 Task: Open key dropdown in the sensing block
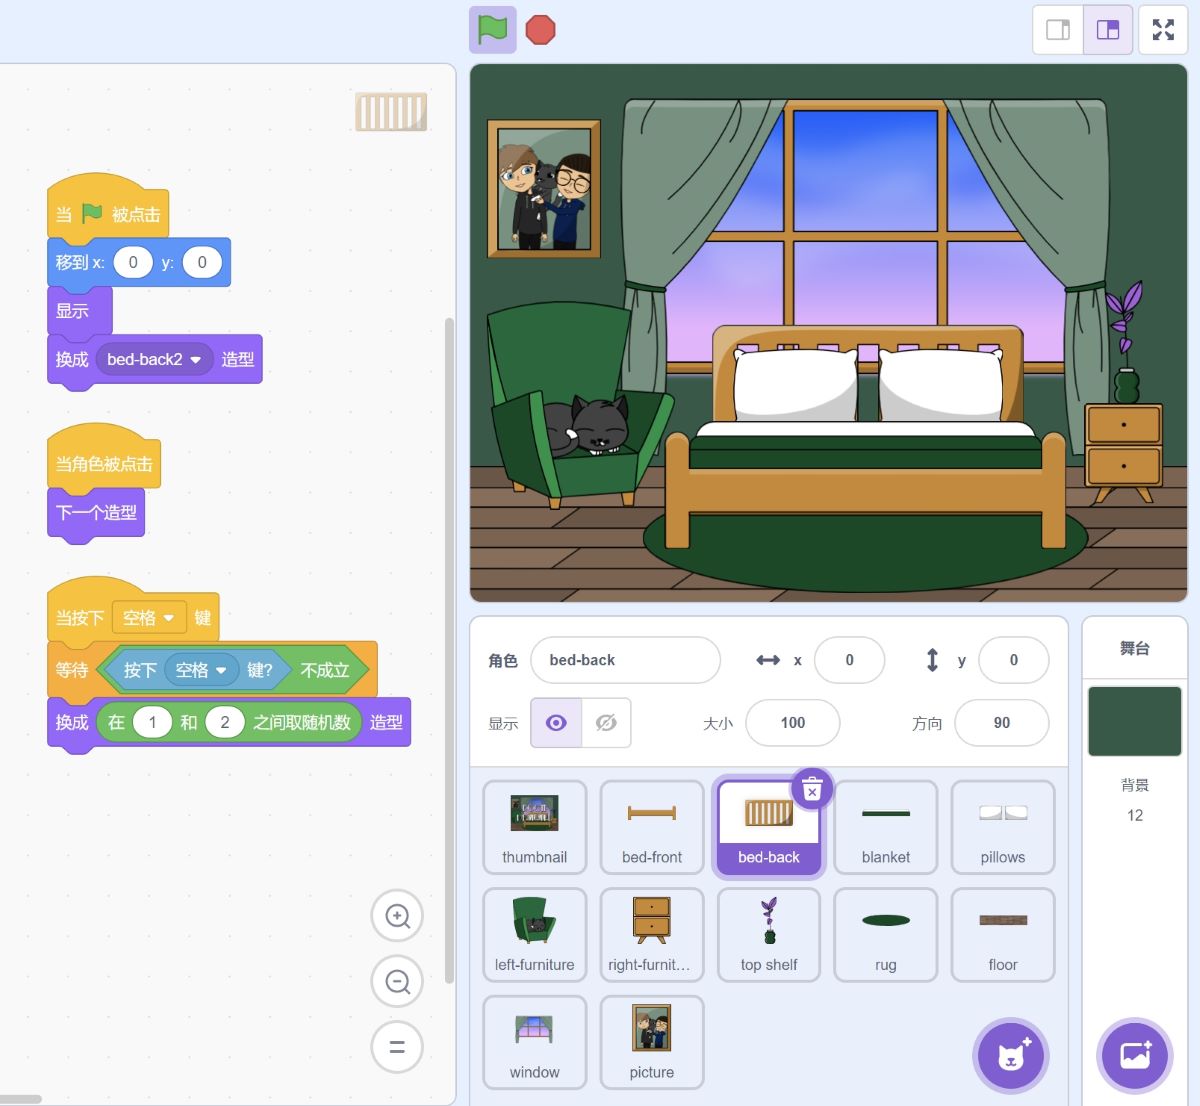coord(221,670)
